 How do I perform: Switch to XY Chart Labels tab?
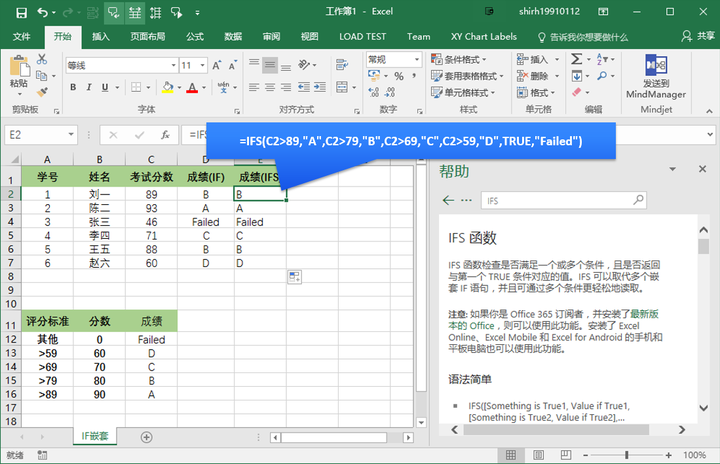point(484,37)
